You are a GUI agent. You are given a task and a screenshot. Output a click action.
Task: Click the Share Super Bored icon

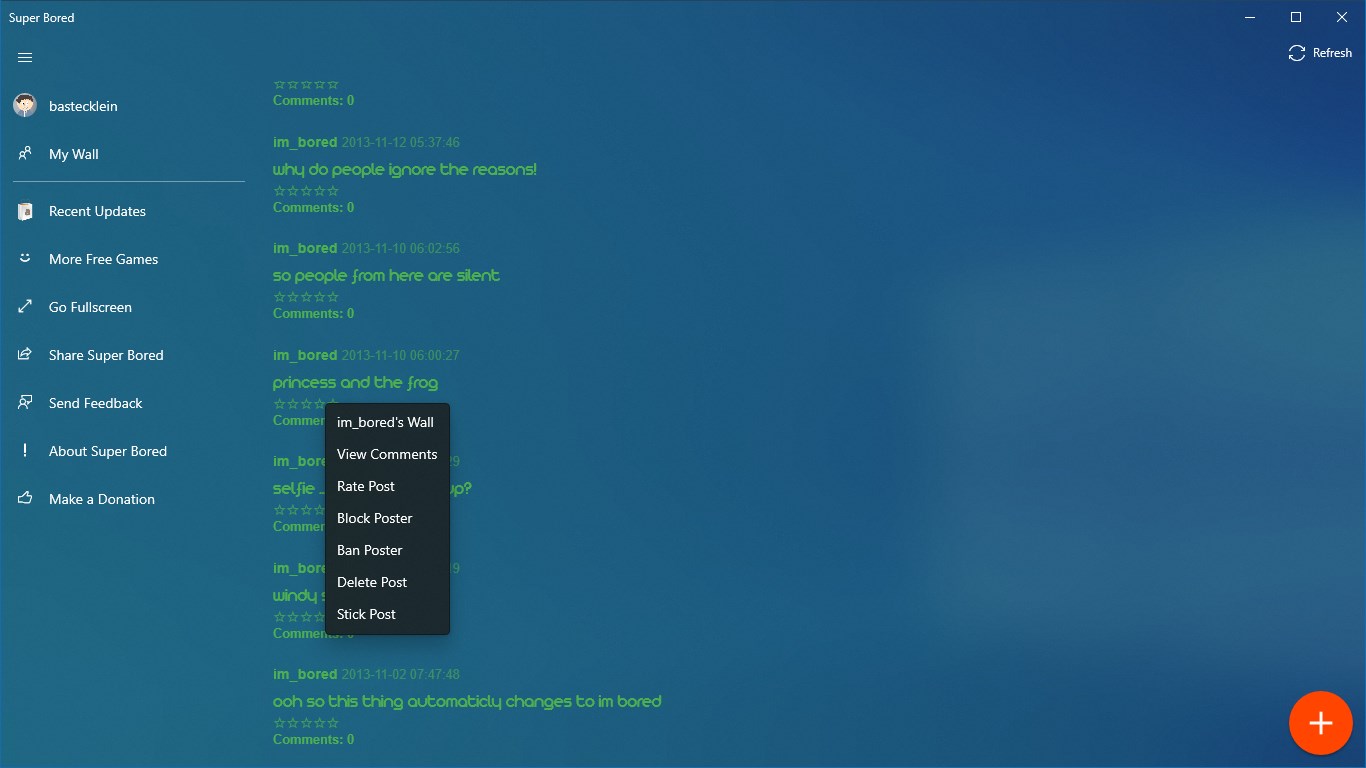[x=25, y=355]
